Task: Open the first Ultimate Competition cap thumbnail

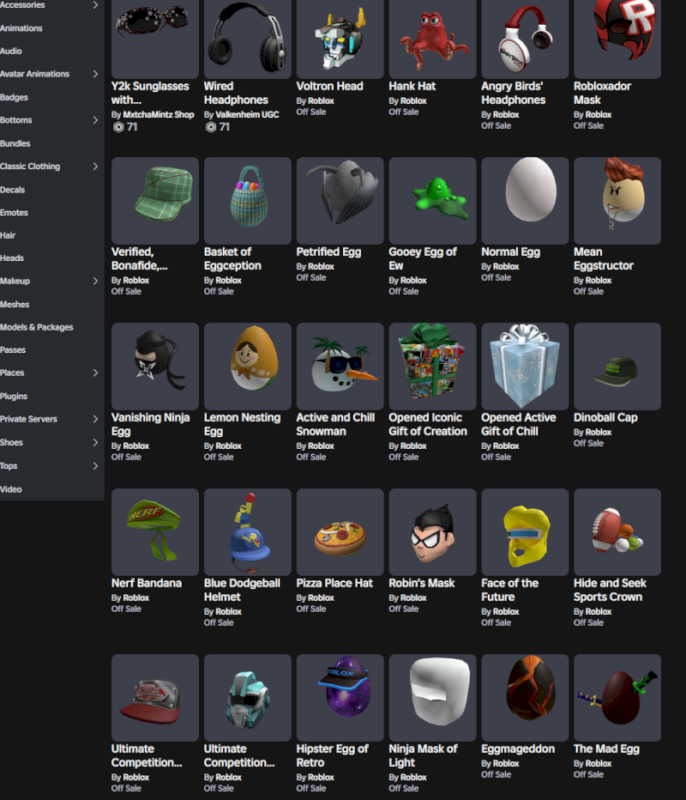Action: 155,697
